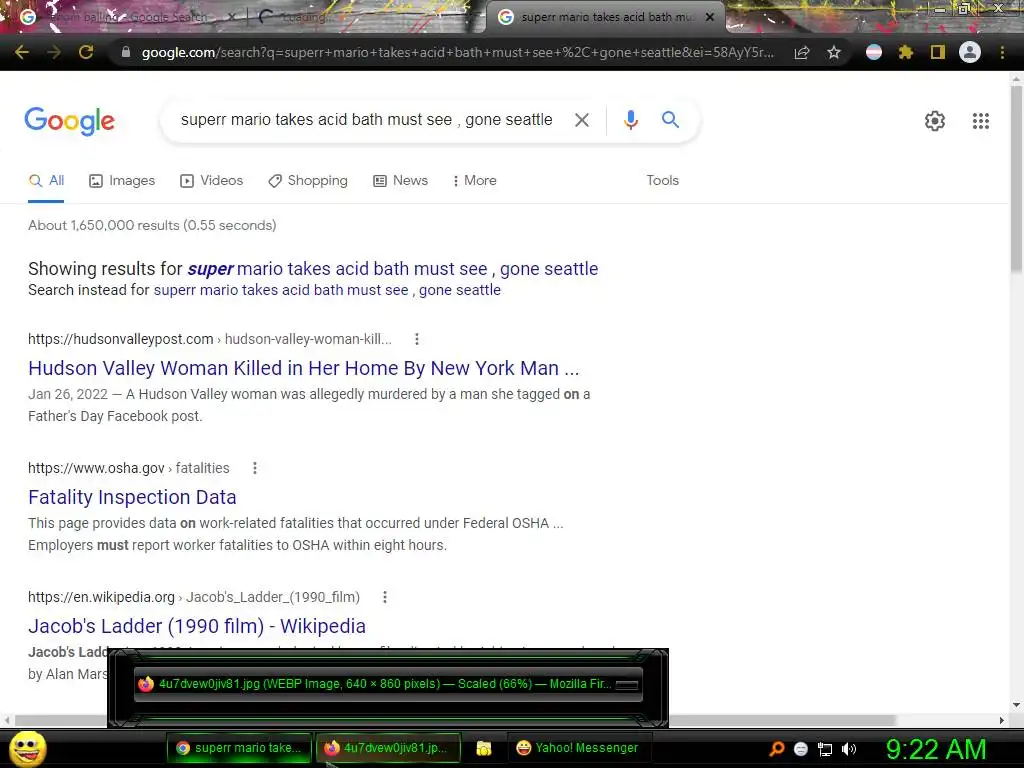Open the Jacob's Ladder Wikipedia result
The height and width of the screenshot is (768, 1024).
[197, 626]
